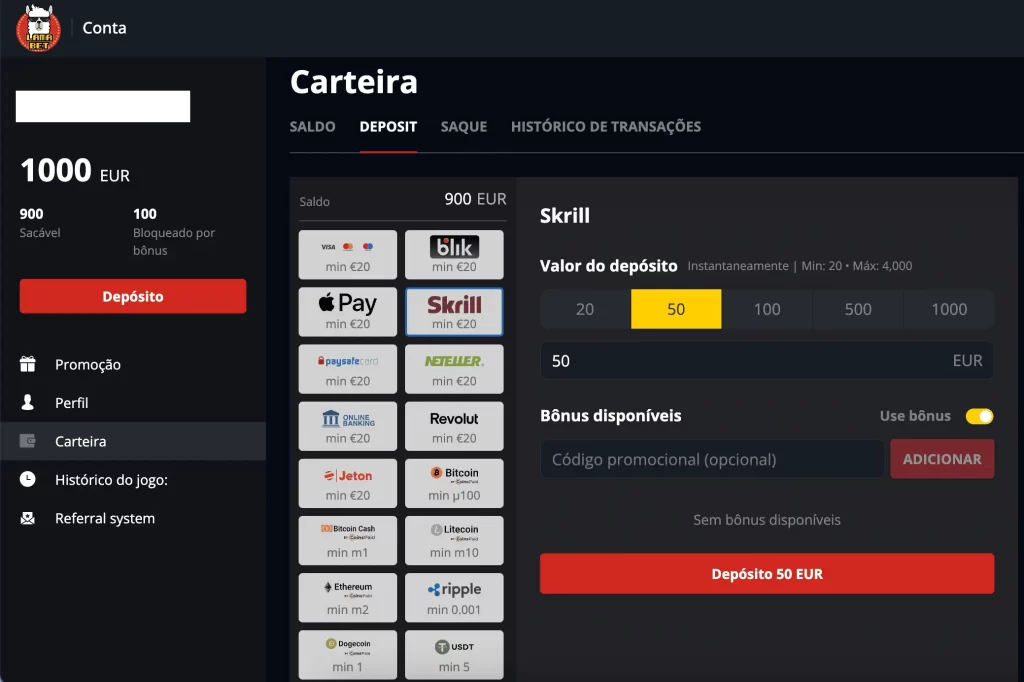The width and height of the screenshot is (1024, 682).
Task: Select Bitcoin payment method
Action: [454, 483]
